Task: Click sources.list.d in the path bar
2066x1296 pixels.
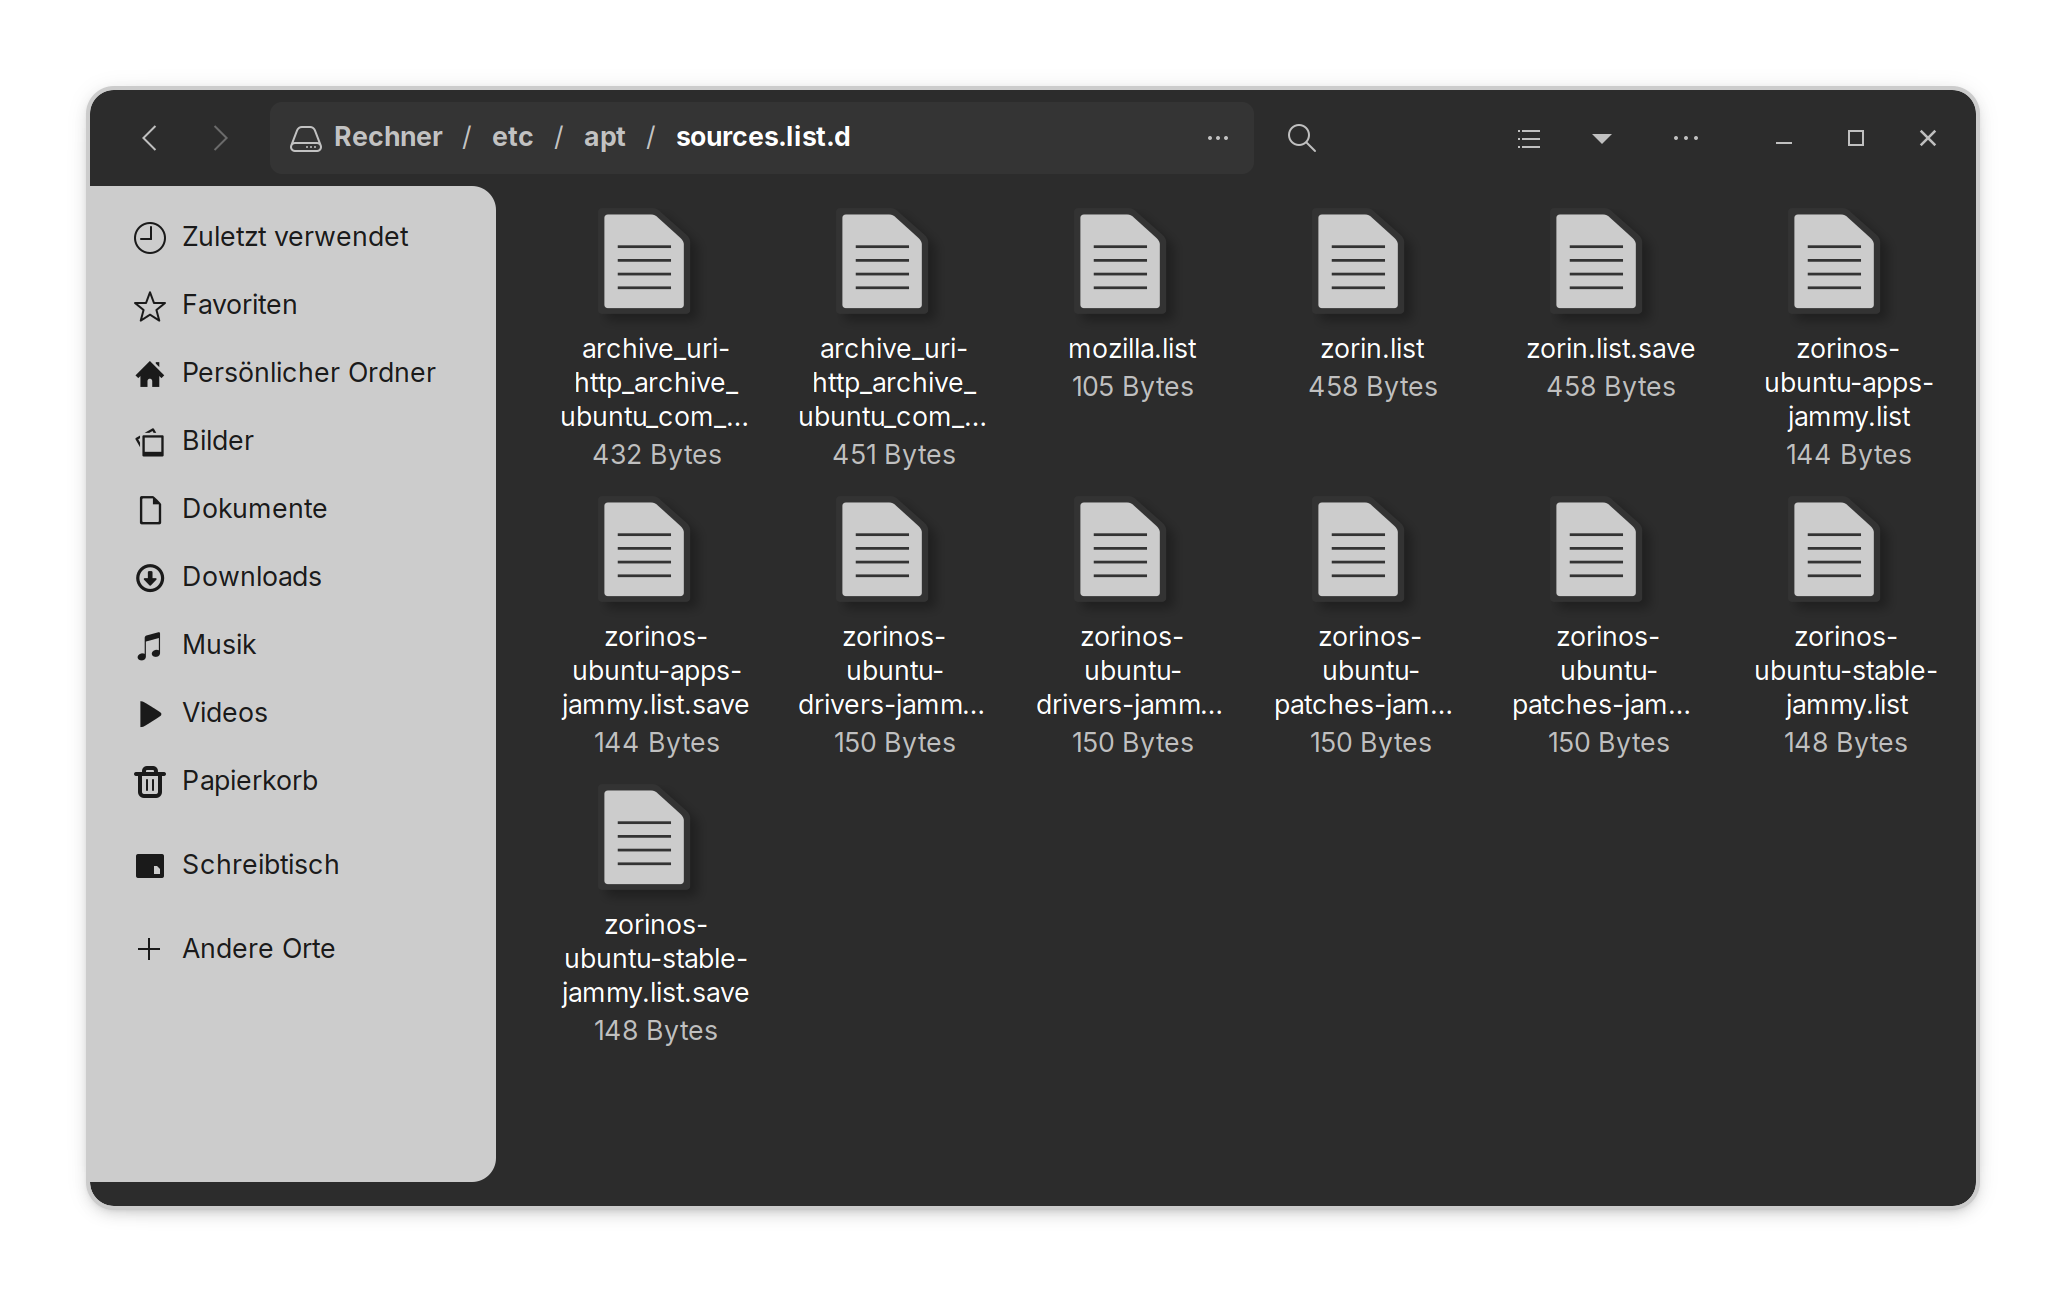Action: pos(763,137)
